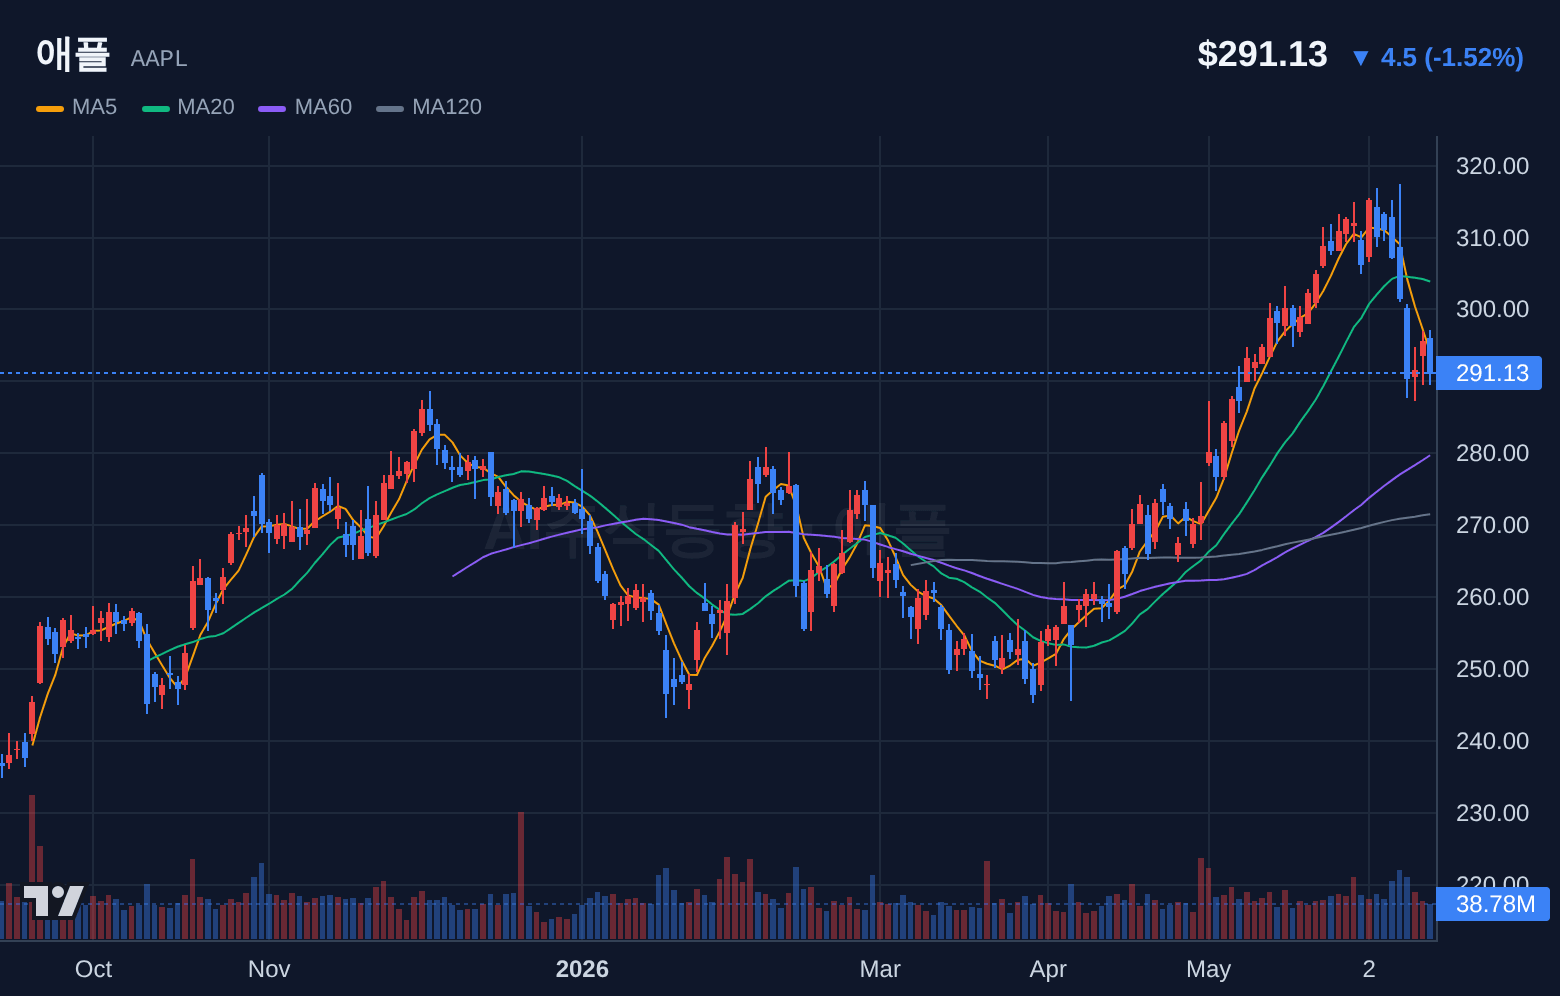Click the 260.00 price axis label
The width and height of the screenshot is (1560, 996).
tap(1492, 597)
